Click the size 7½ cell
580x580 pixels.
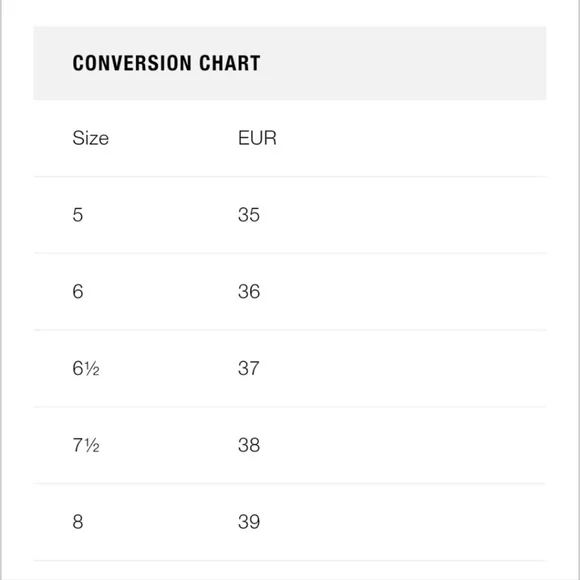point(86,445)
